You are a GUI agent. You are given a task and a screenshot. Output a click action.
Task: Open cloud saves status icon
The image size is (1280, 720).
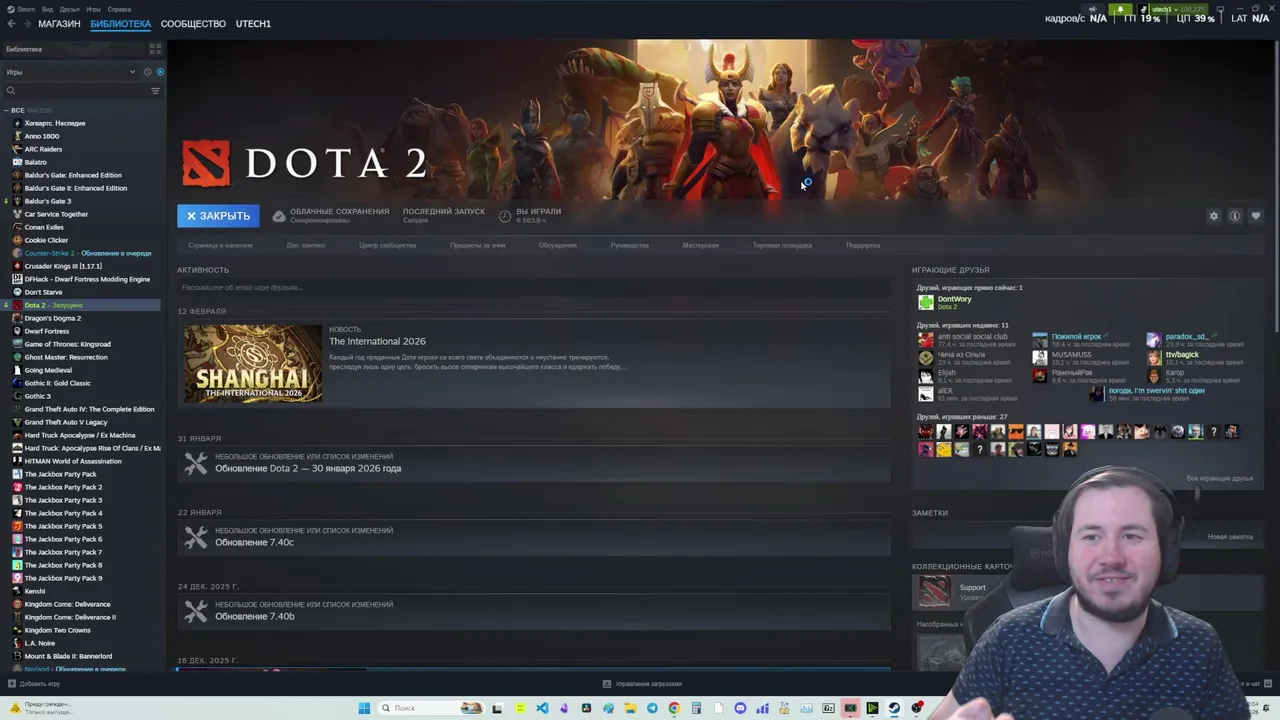click(x=279, y=216)
